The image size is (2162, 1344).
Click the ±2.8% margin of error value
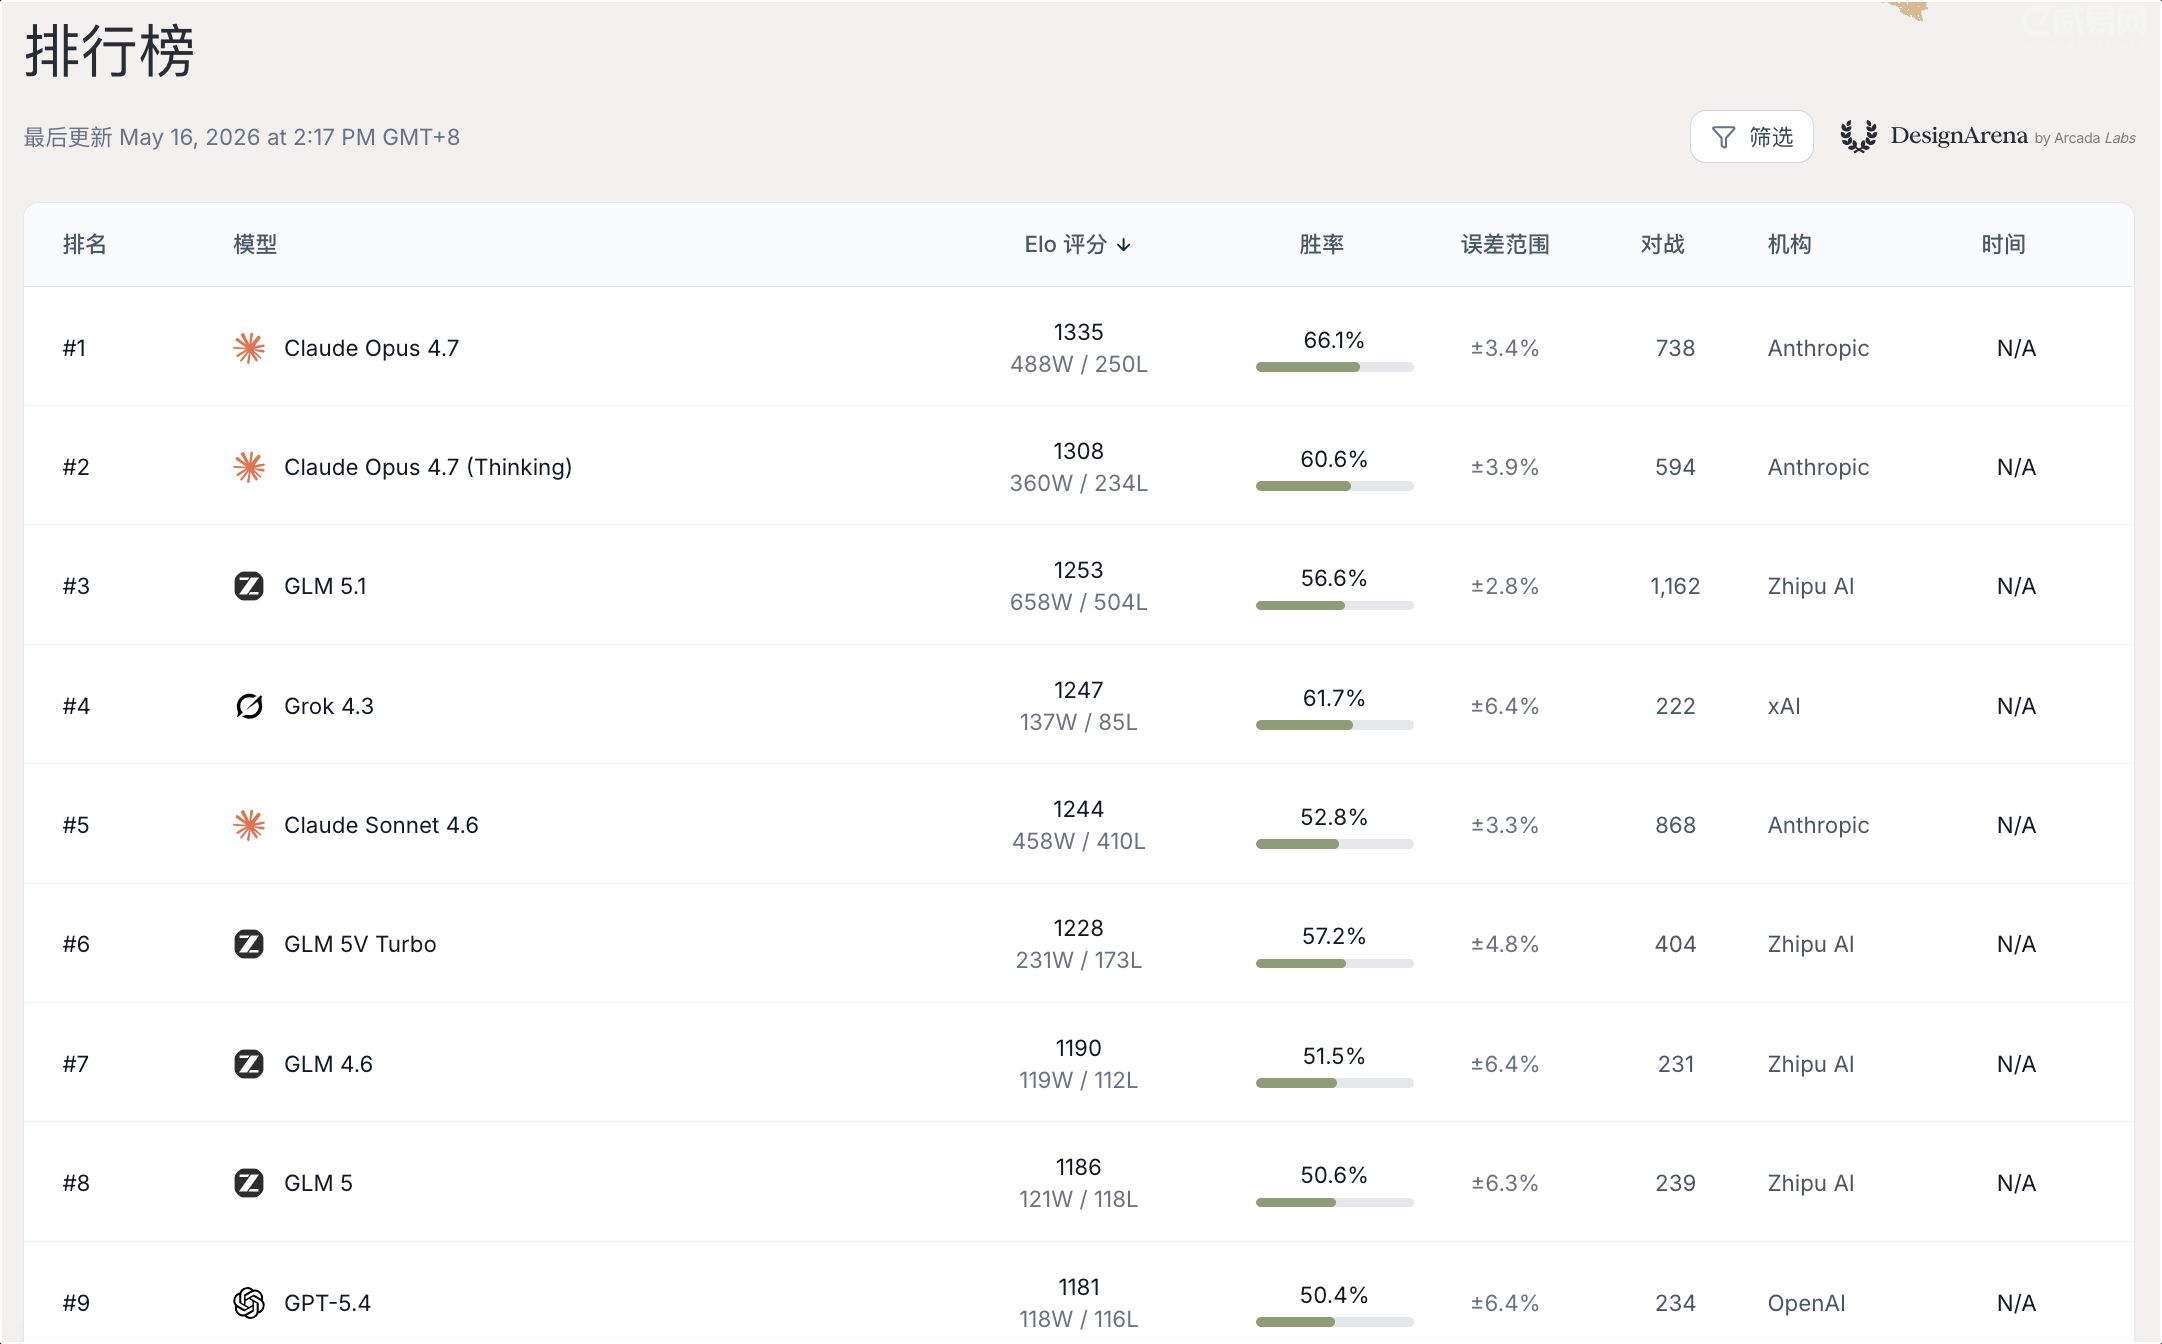(1505, 586)
